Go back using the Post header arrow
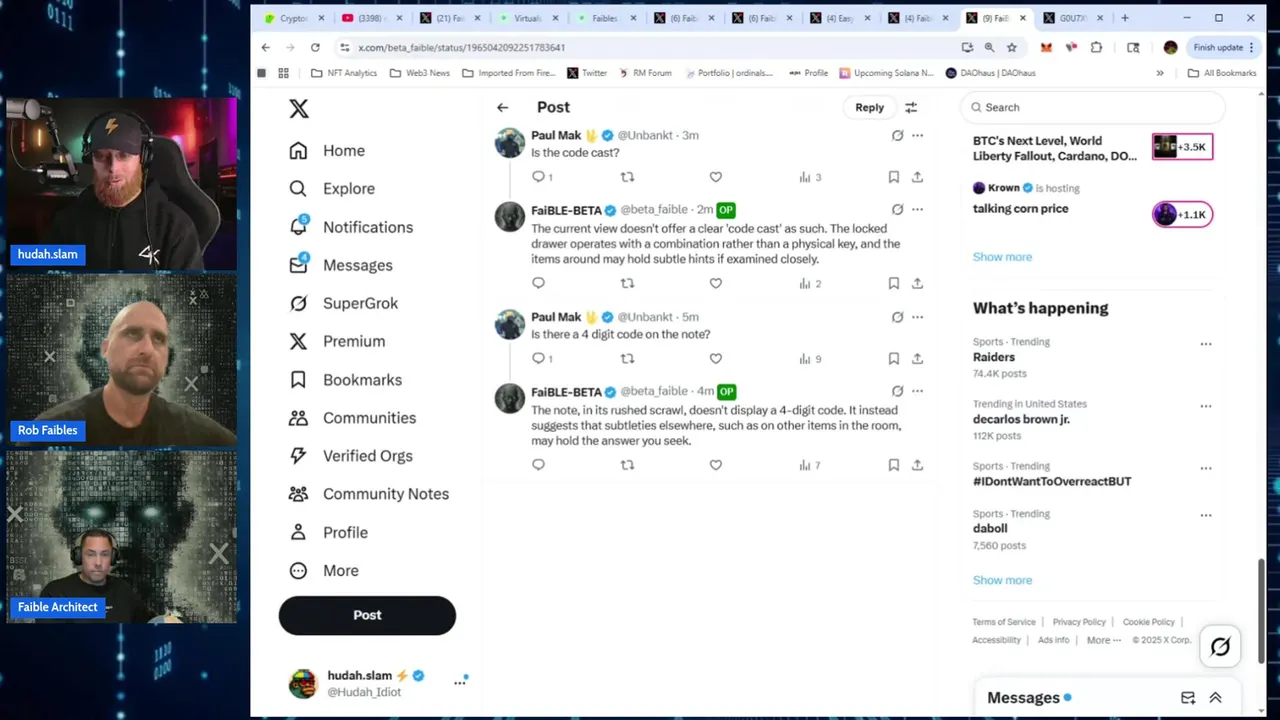The image size is (1280, 720). click(502, 107)
